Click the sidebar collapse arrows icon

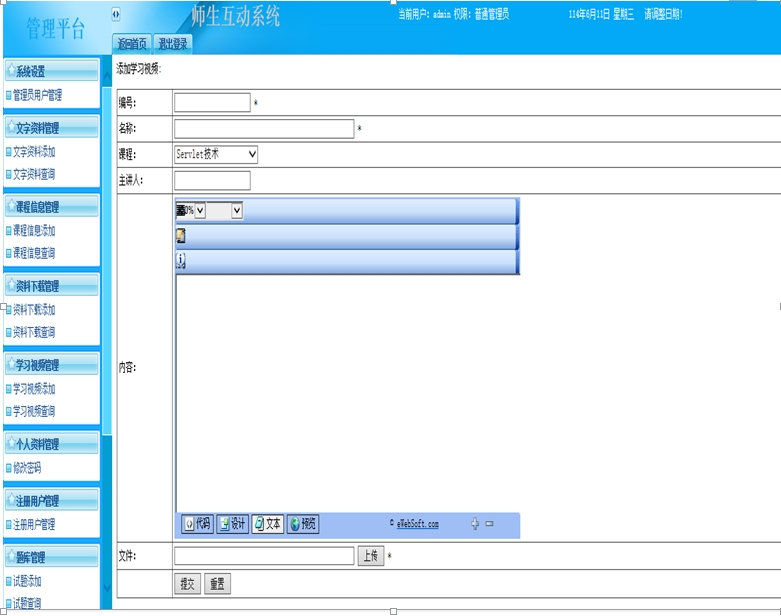[x=116, y=14]
